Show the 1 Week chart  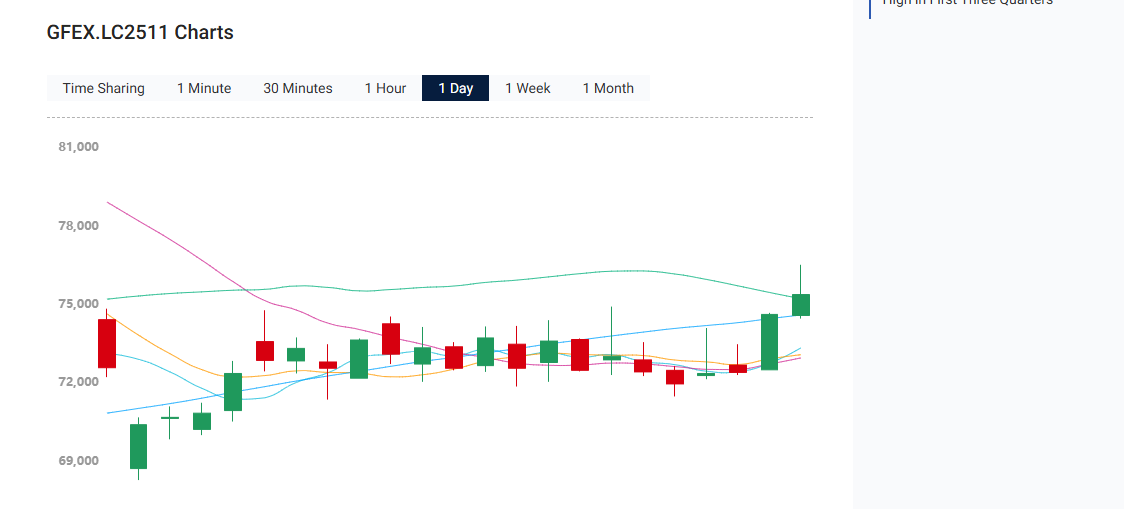(527, 88)
